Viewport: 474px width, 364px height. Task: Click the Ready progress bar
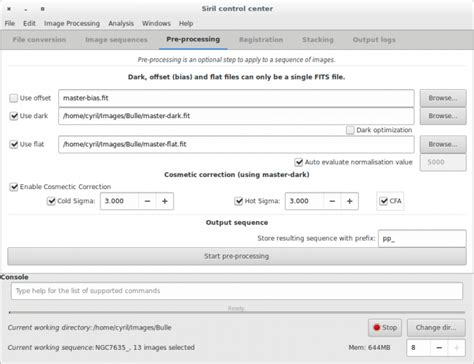click(x=237, y=312)
